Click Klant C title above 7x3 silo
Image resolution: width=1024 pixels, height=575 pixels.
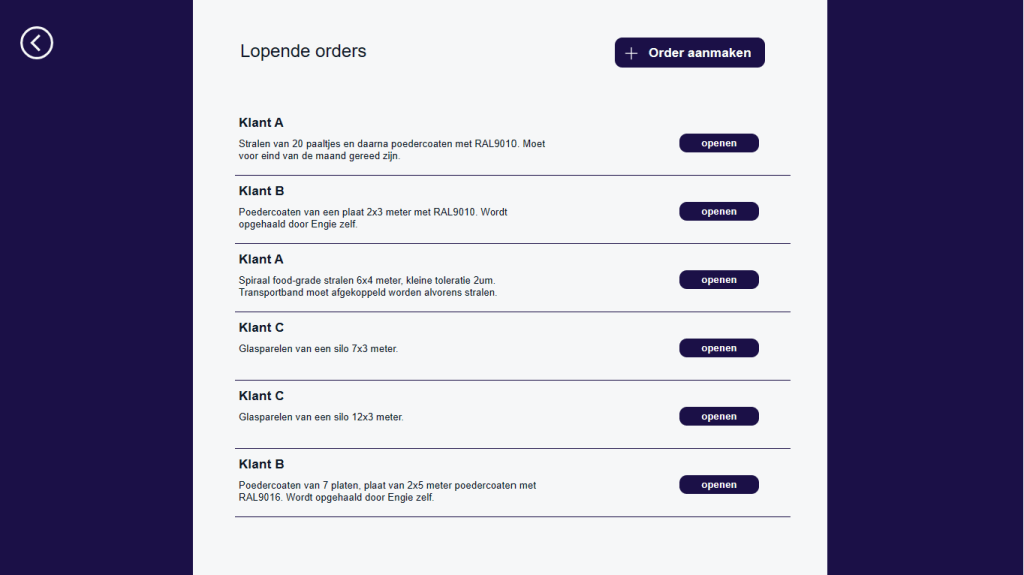pyautogui.click(x=261, y=327)
